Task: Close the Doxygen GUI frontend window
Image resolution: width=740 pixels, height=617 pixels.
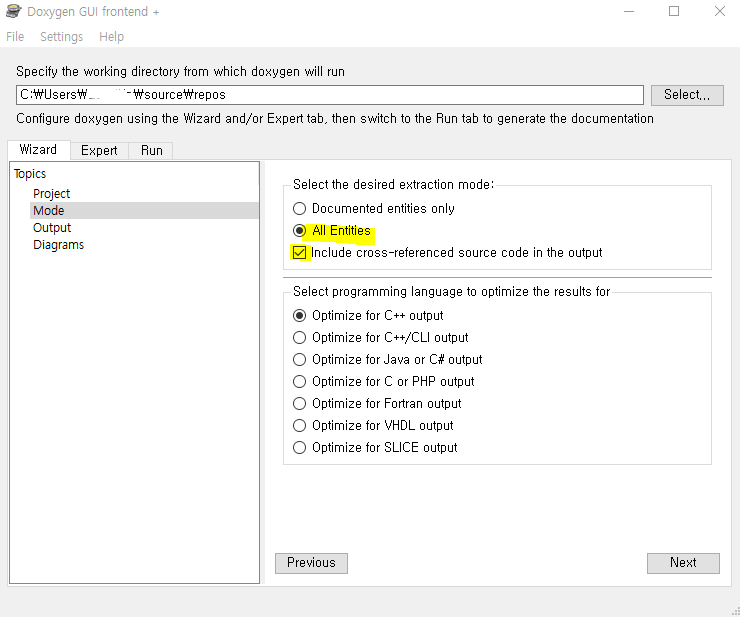Action: [720, 11]
